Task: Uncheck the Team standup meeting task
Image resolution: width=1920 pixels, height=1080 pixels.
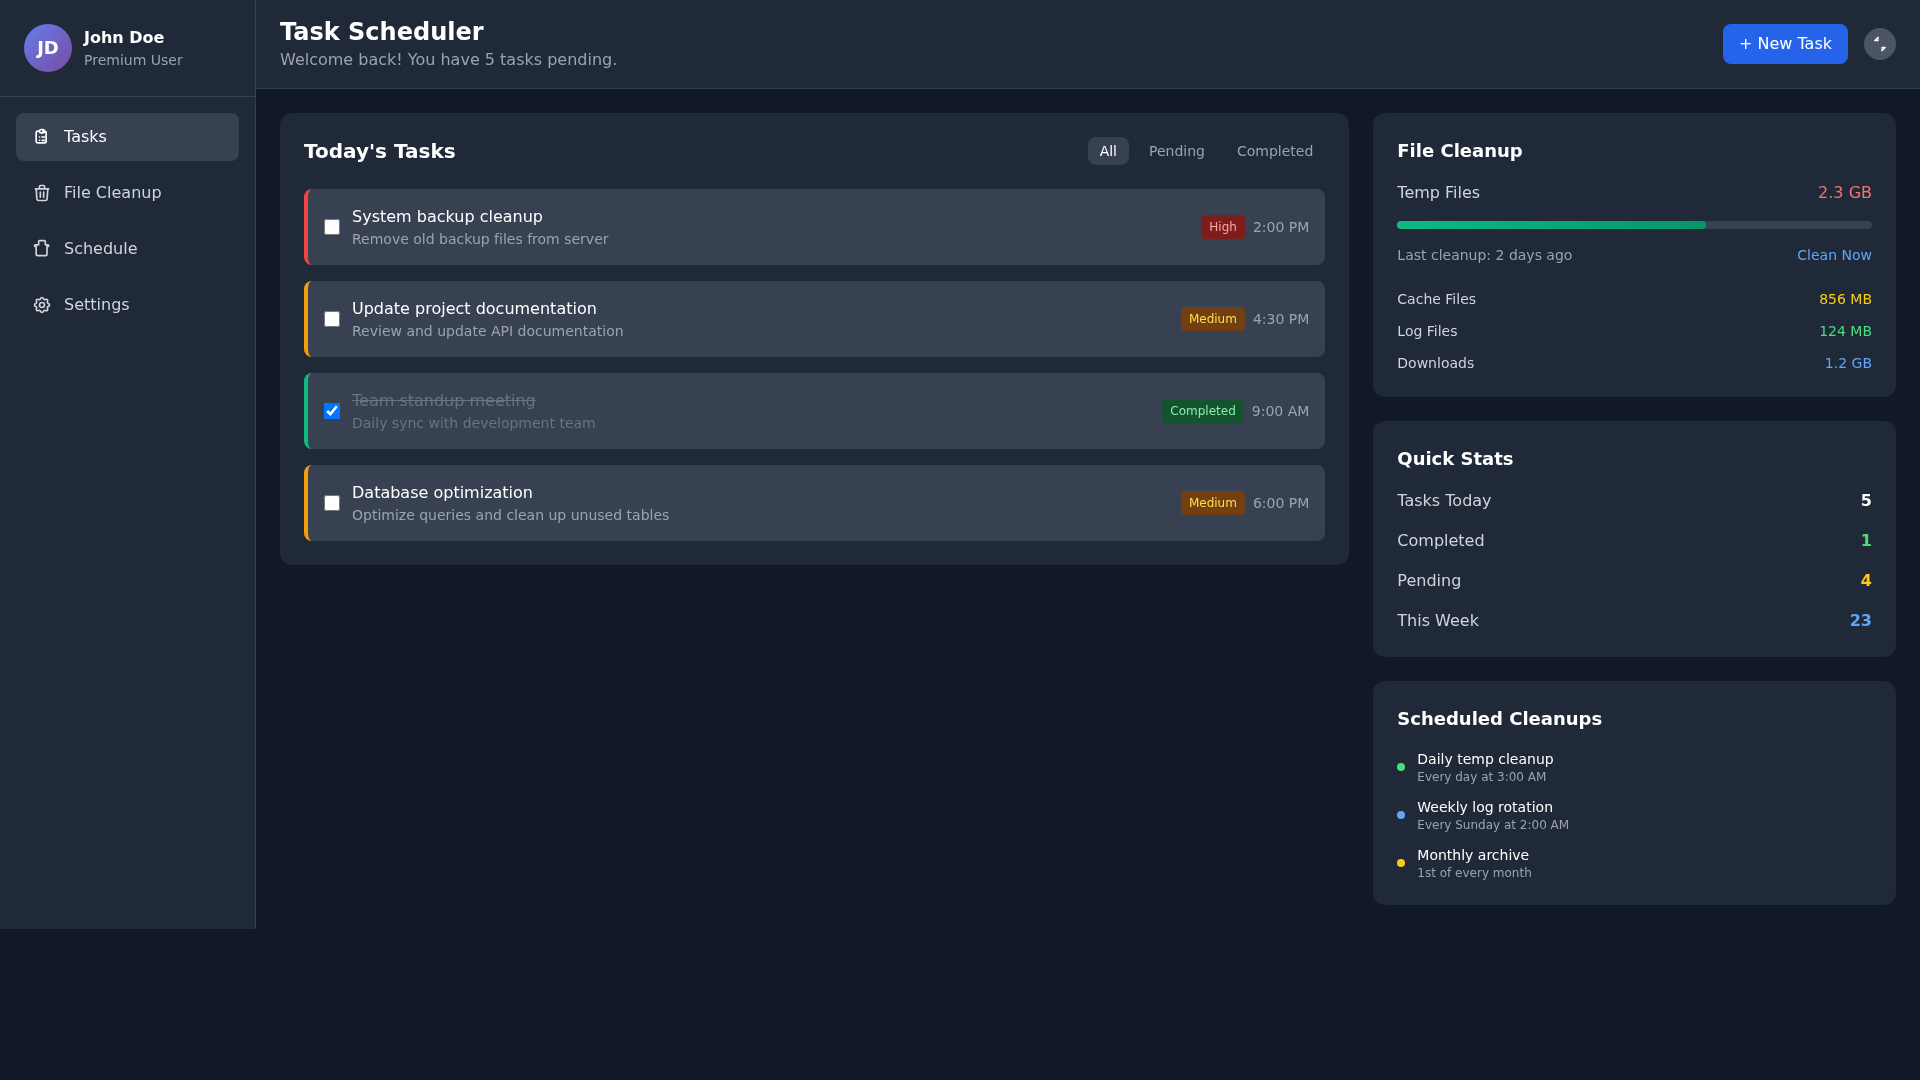Action: pyautogui.click(x=331, y=411)
